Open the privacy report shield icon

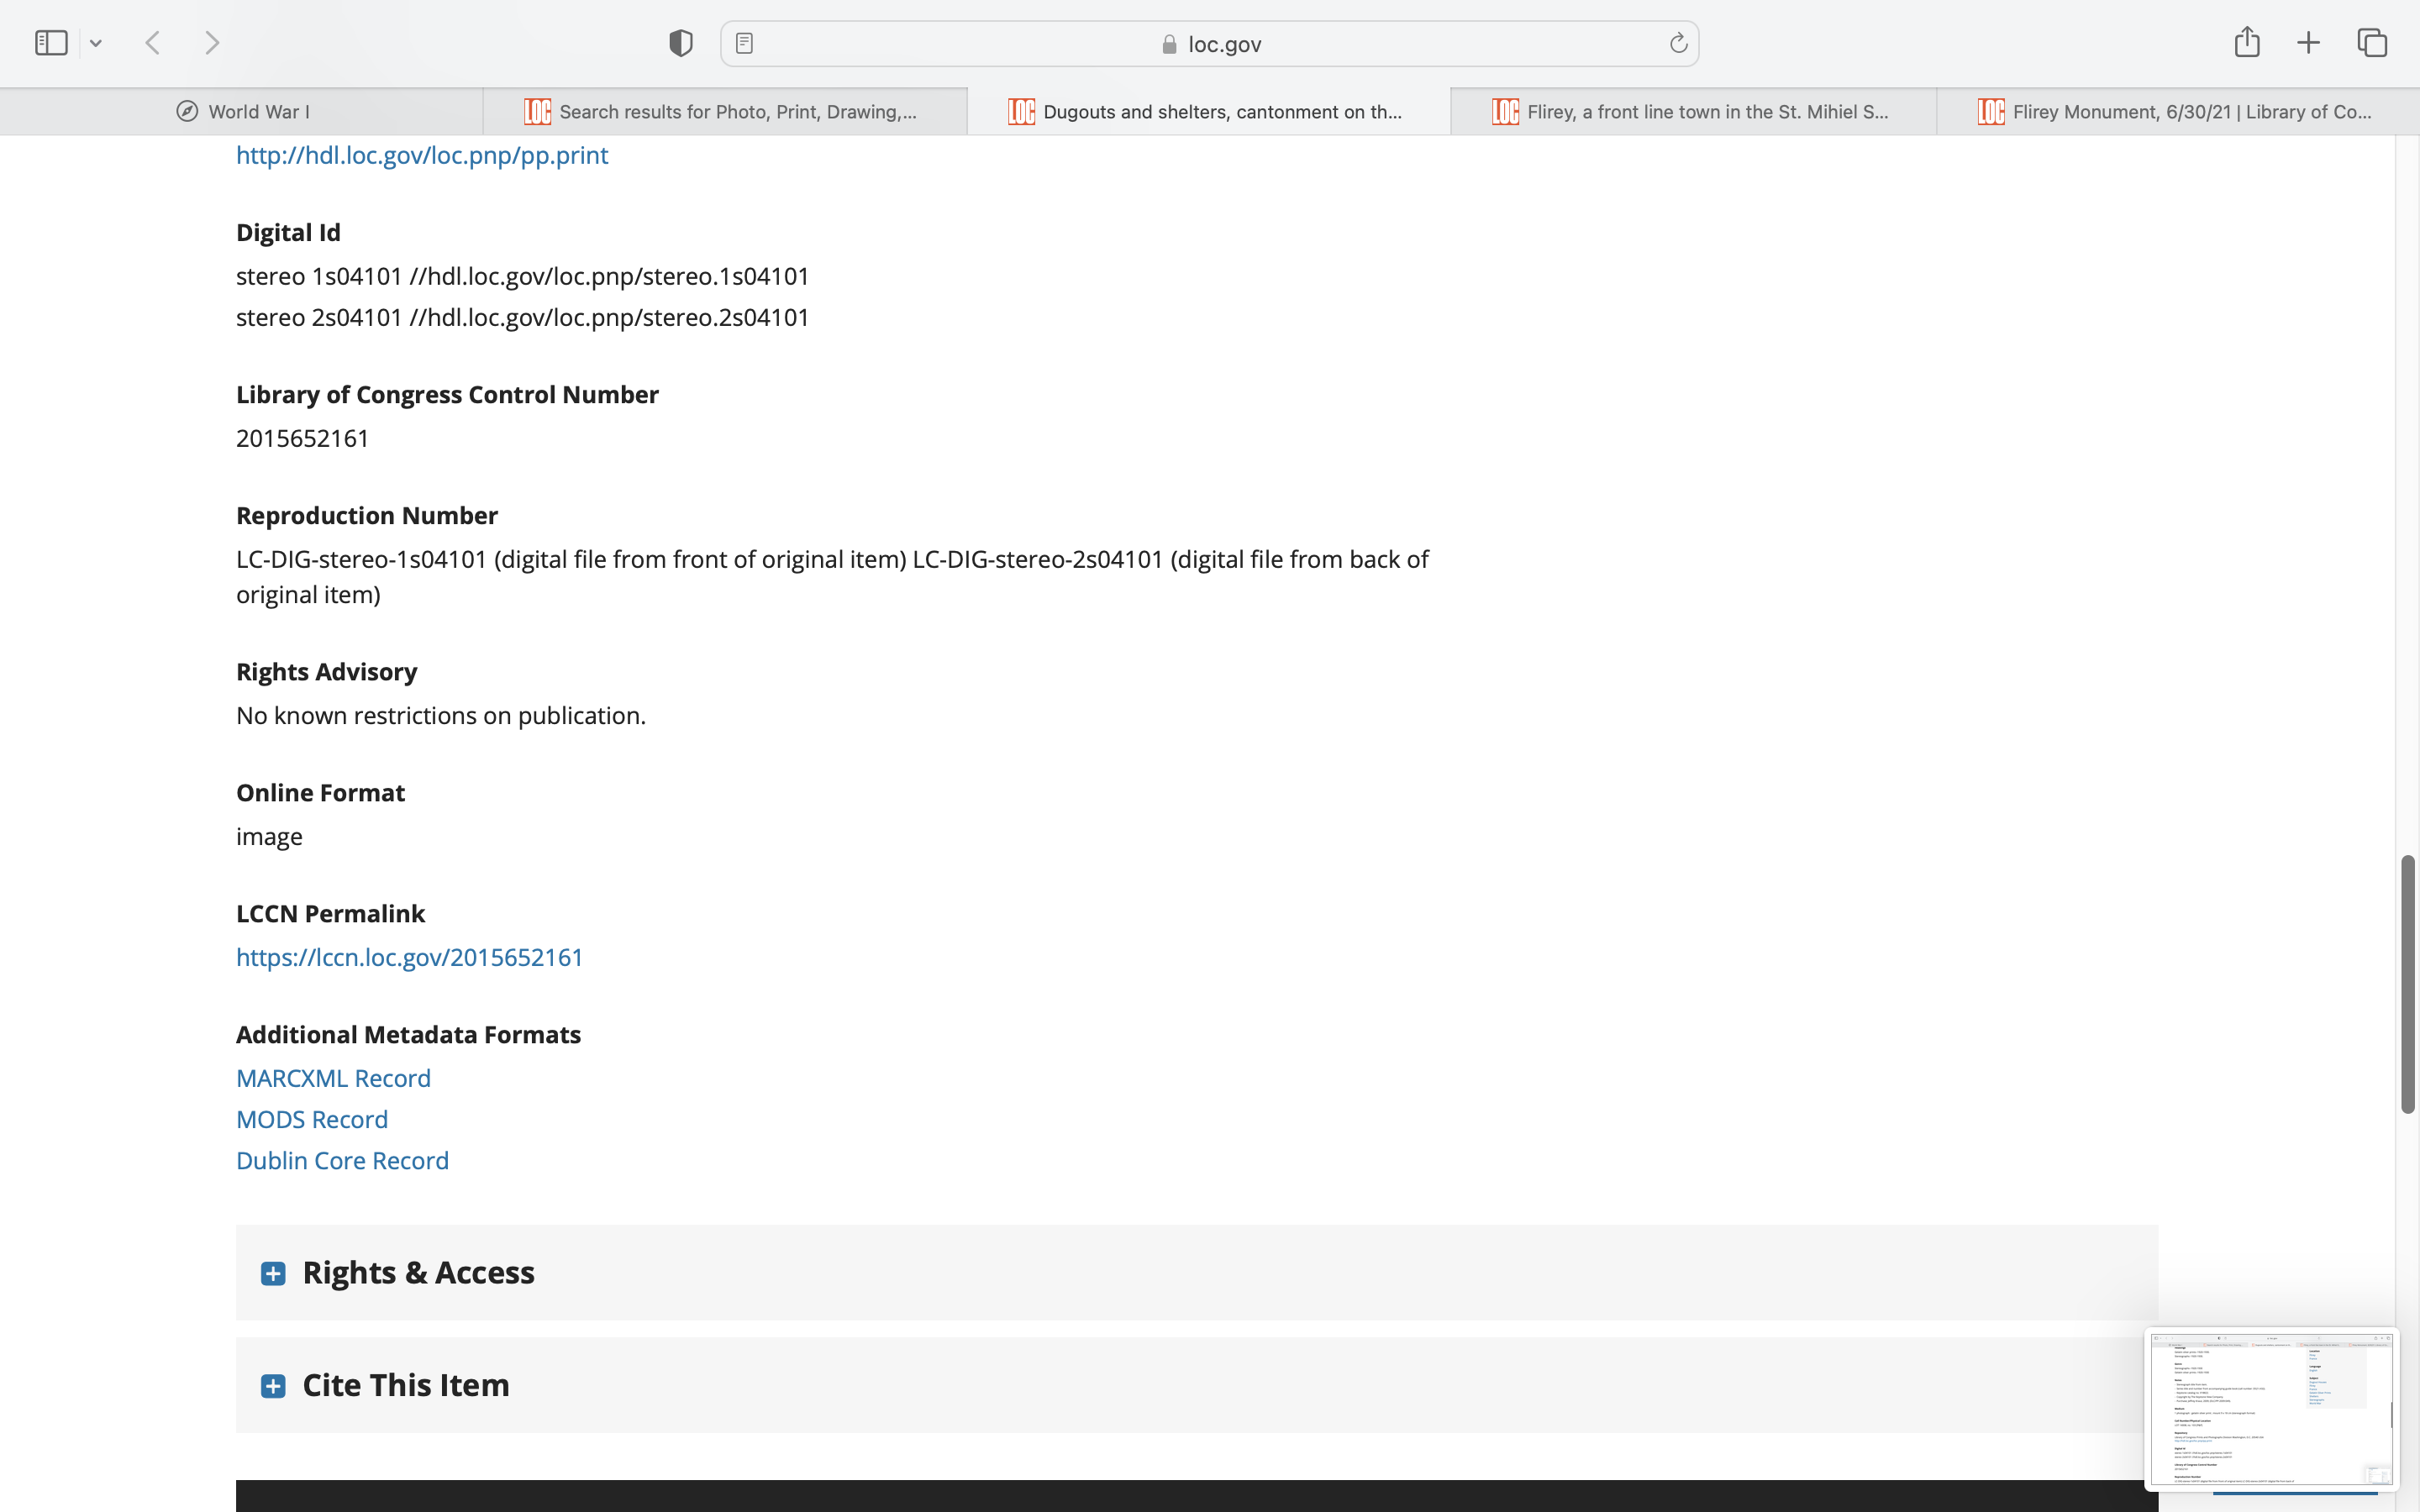click(x=681, y=43)
